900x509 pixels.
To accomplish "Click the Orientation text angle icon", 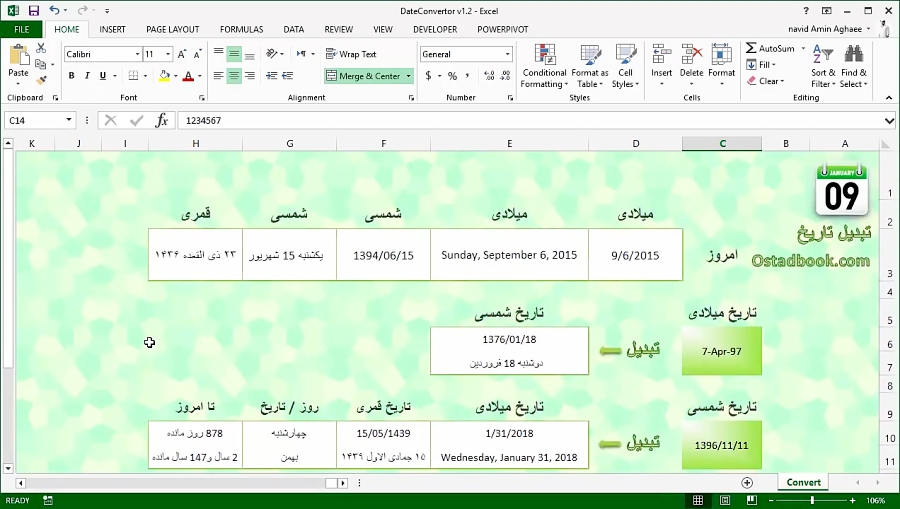I will point(272,53).
